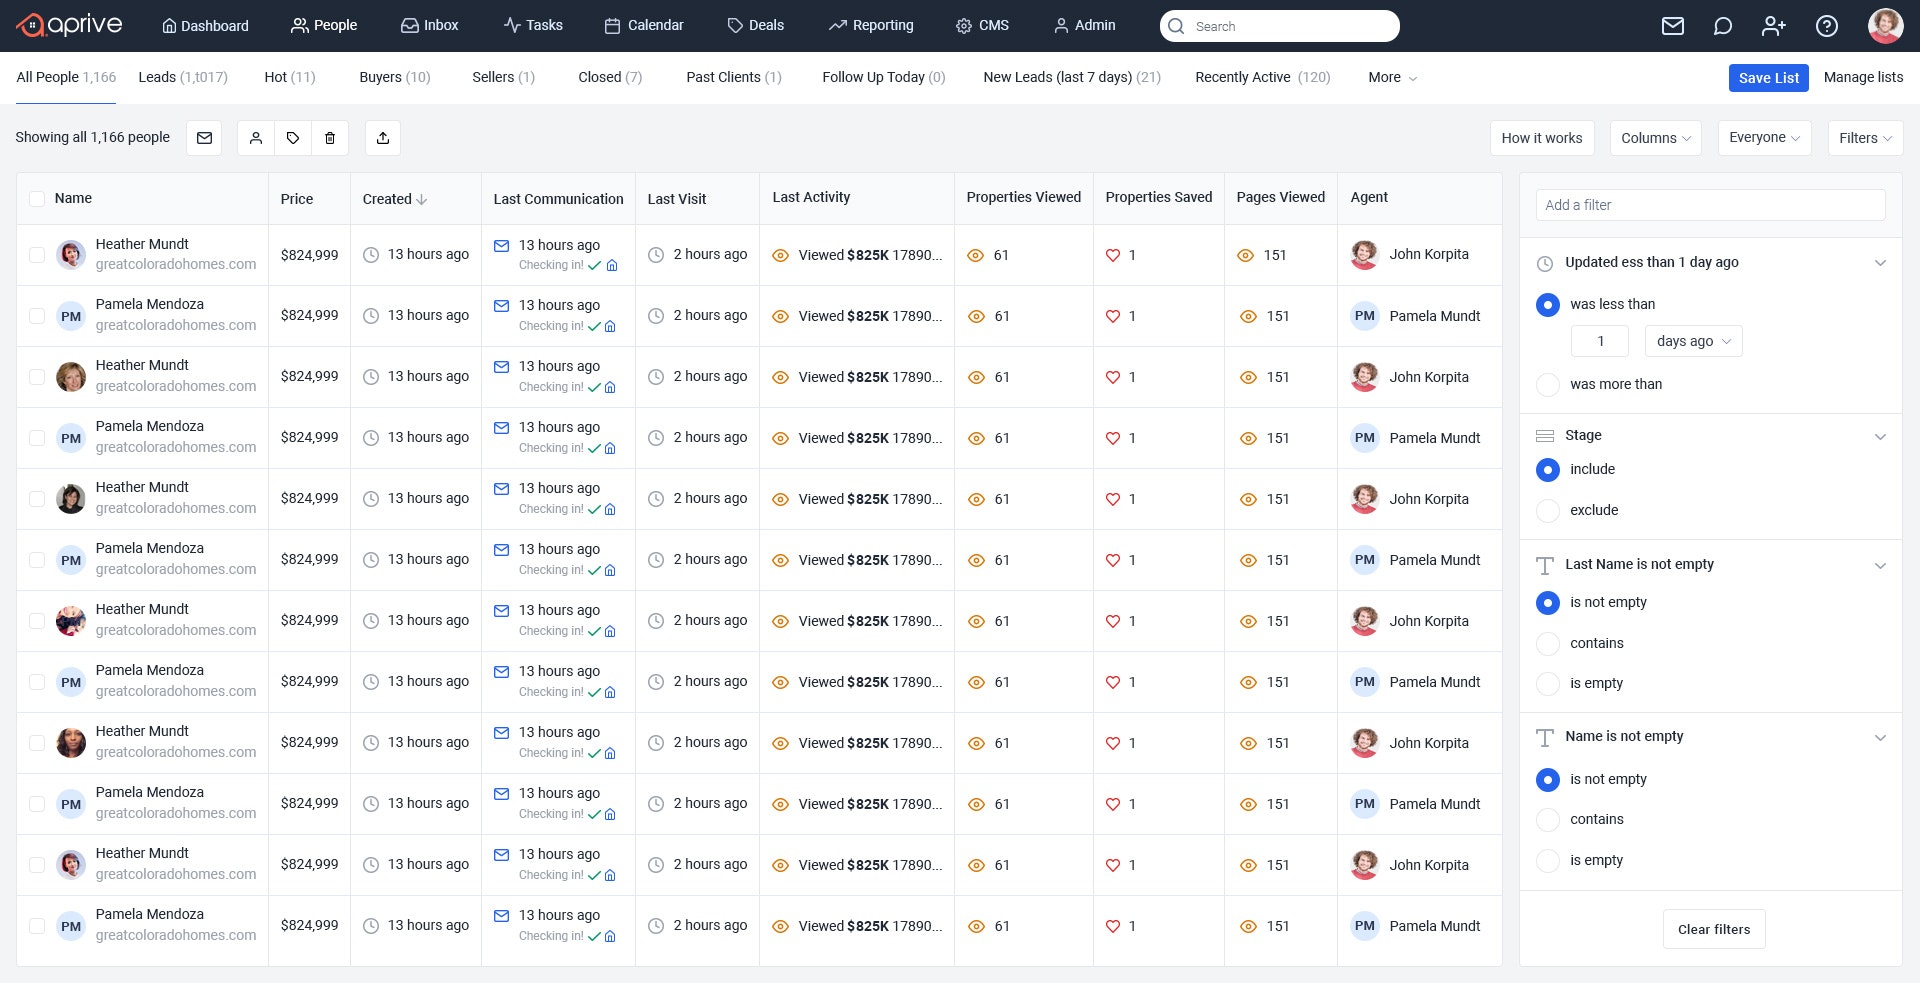The width and height of the screenshot is (1920, 983).
Task: Open the user profile avatar
Action: coord(1886,26)
